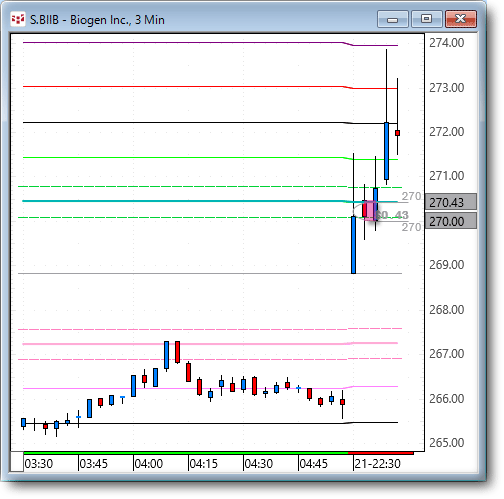504x499 pixels.
Task: Select the 274.00 price axis label
Action: pyautogui.click(x=446, y=43)
